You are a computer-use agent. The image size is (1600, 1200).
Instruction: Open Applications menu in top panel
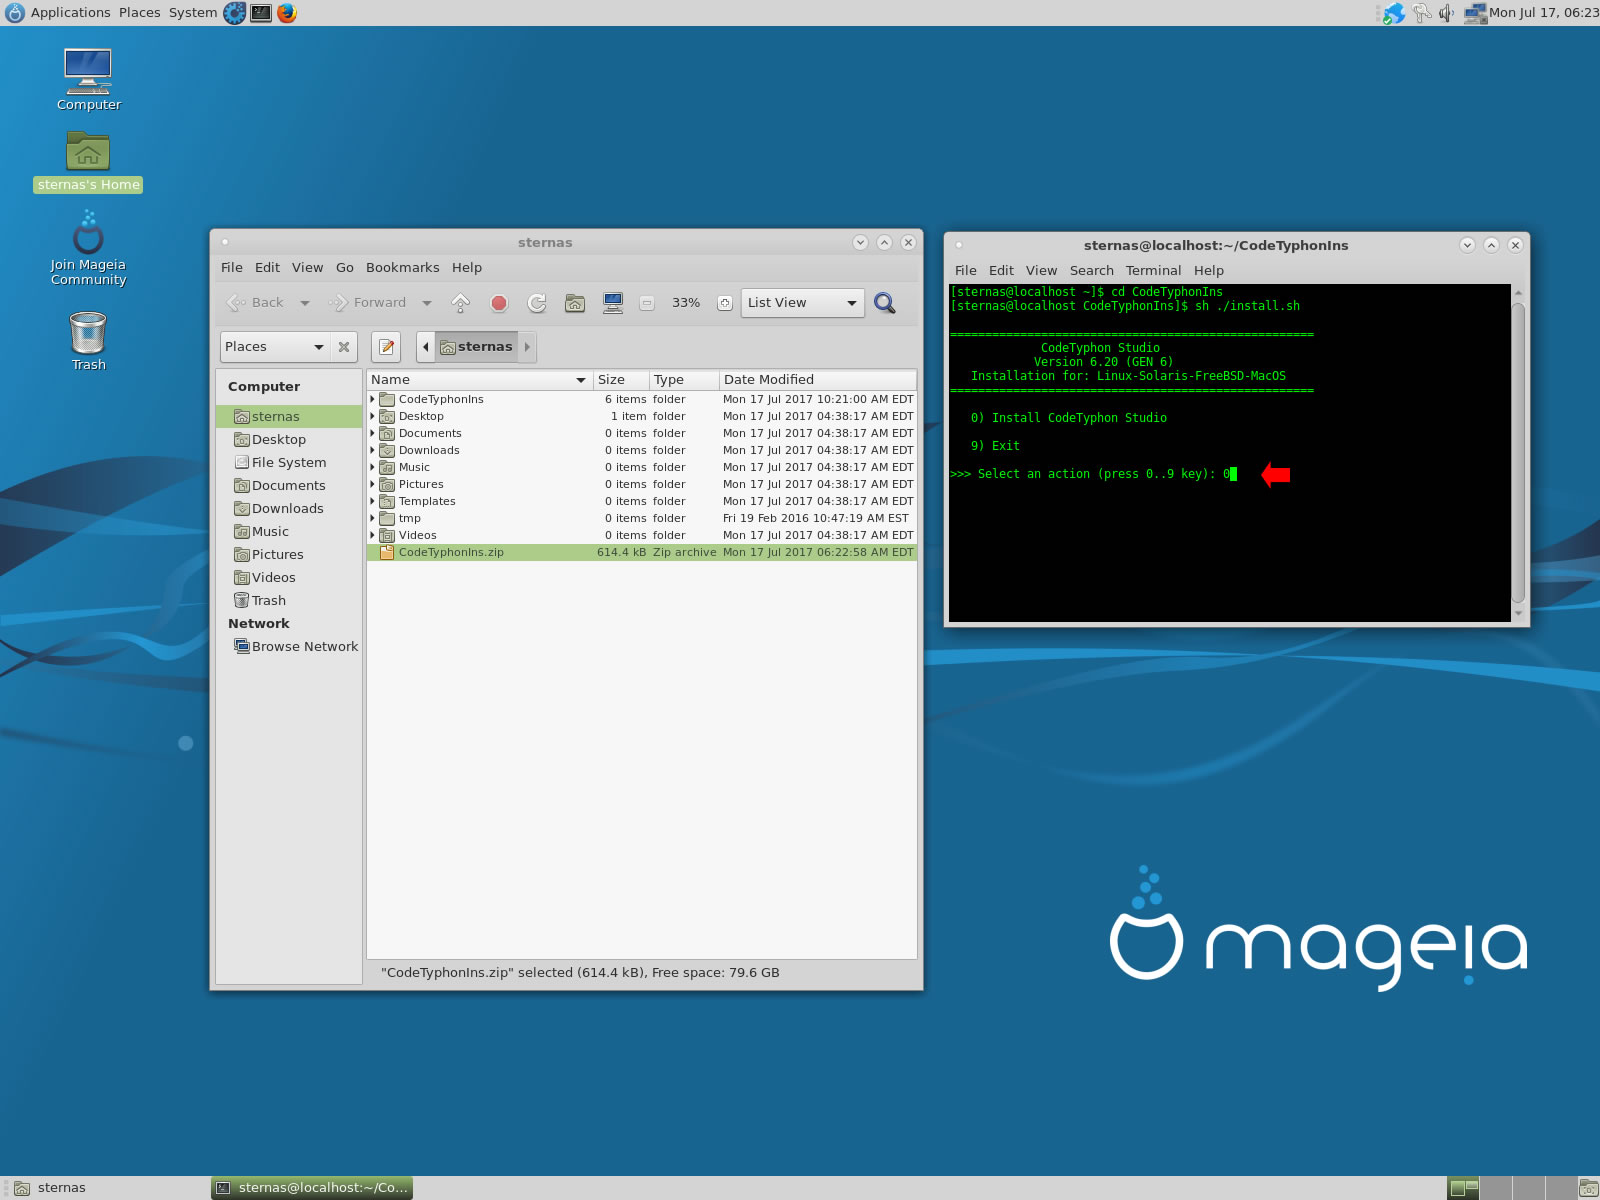(x=70, y=13)
